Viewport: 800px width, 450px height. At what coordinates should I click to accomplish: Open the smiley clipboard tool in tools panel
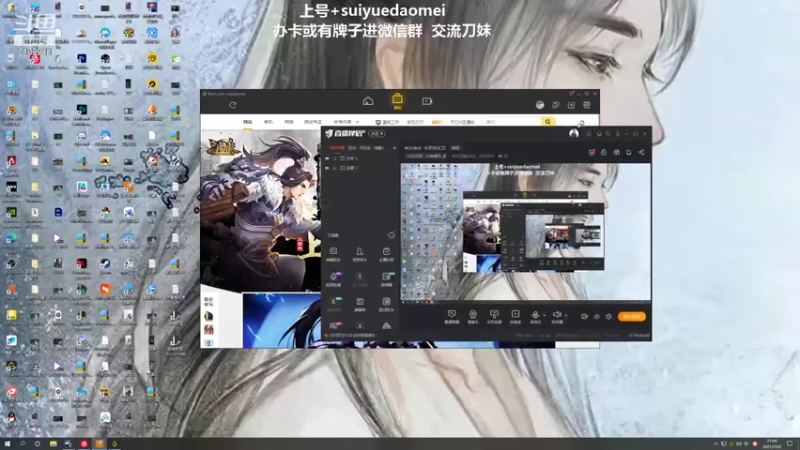click(x=386, y=254)
